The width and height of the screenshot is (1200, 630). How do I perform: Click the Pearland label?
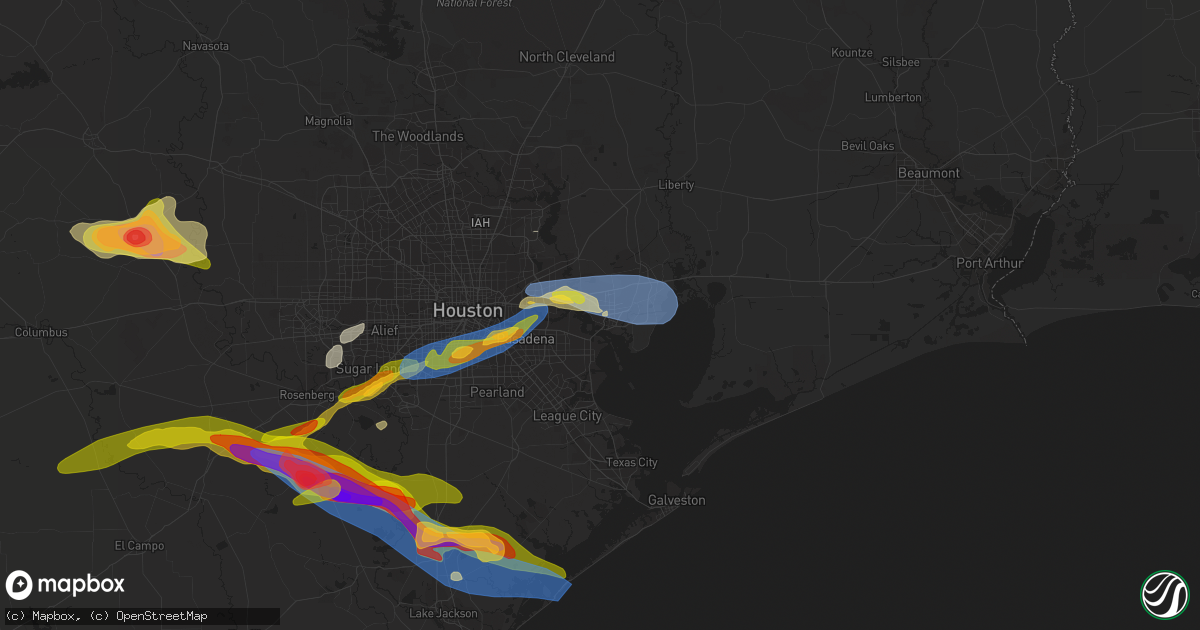(x=497, y=392)
